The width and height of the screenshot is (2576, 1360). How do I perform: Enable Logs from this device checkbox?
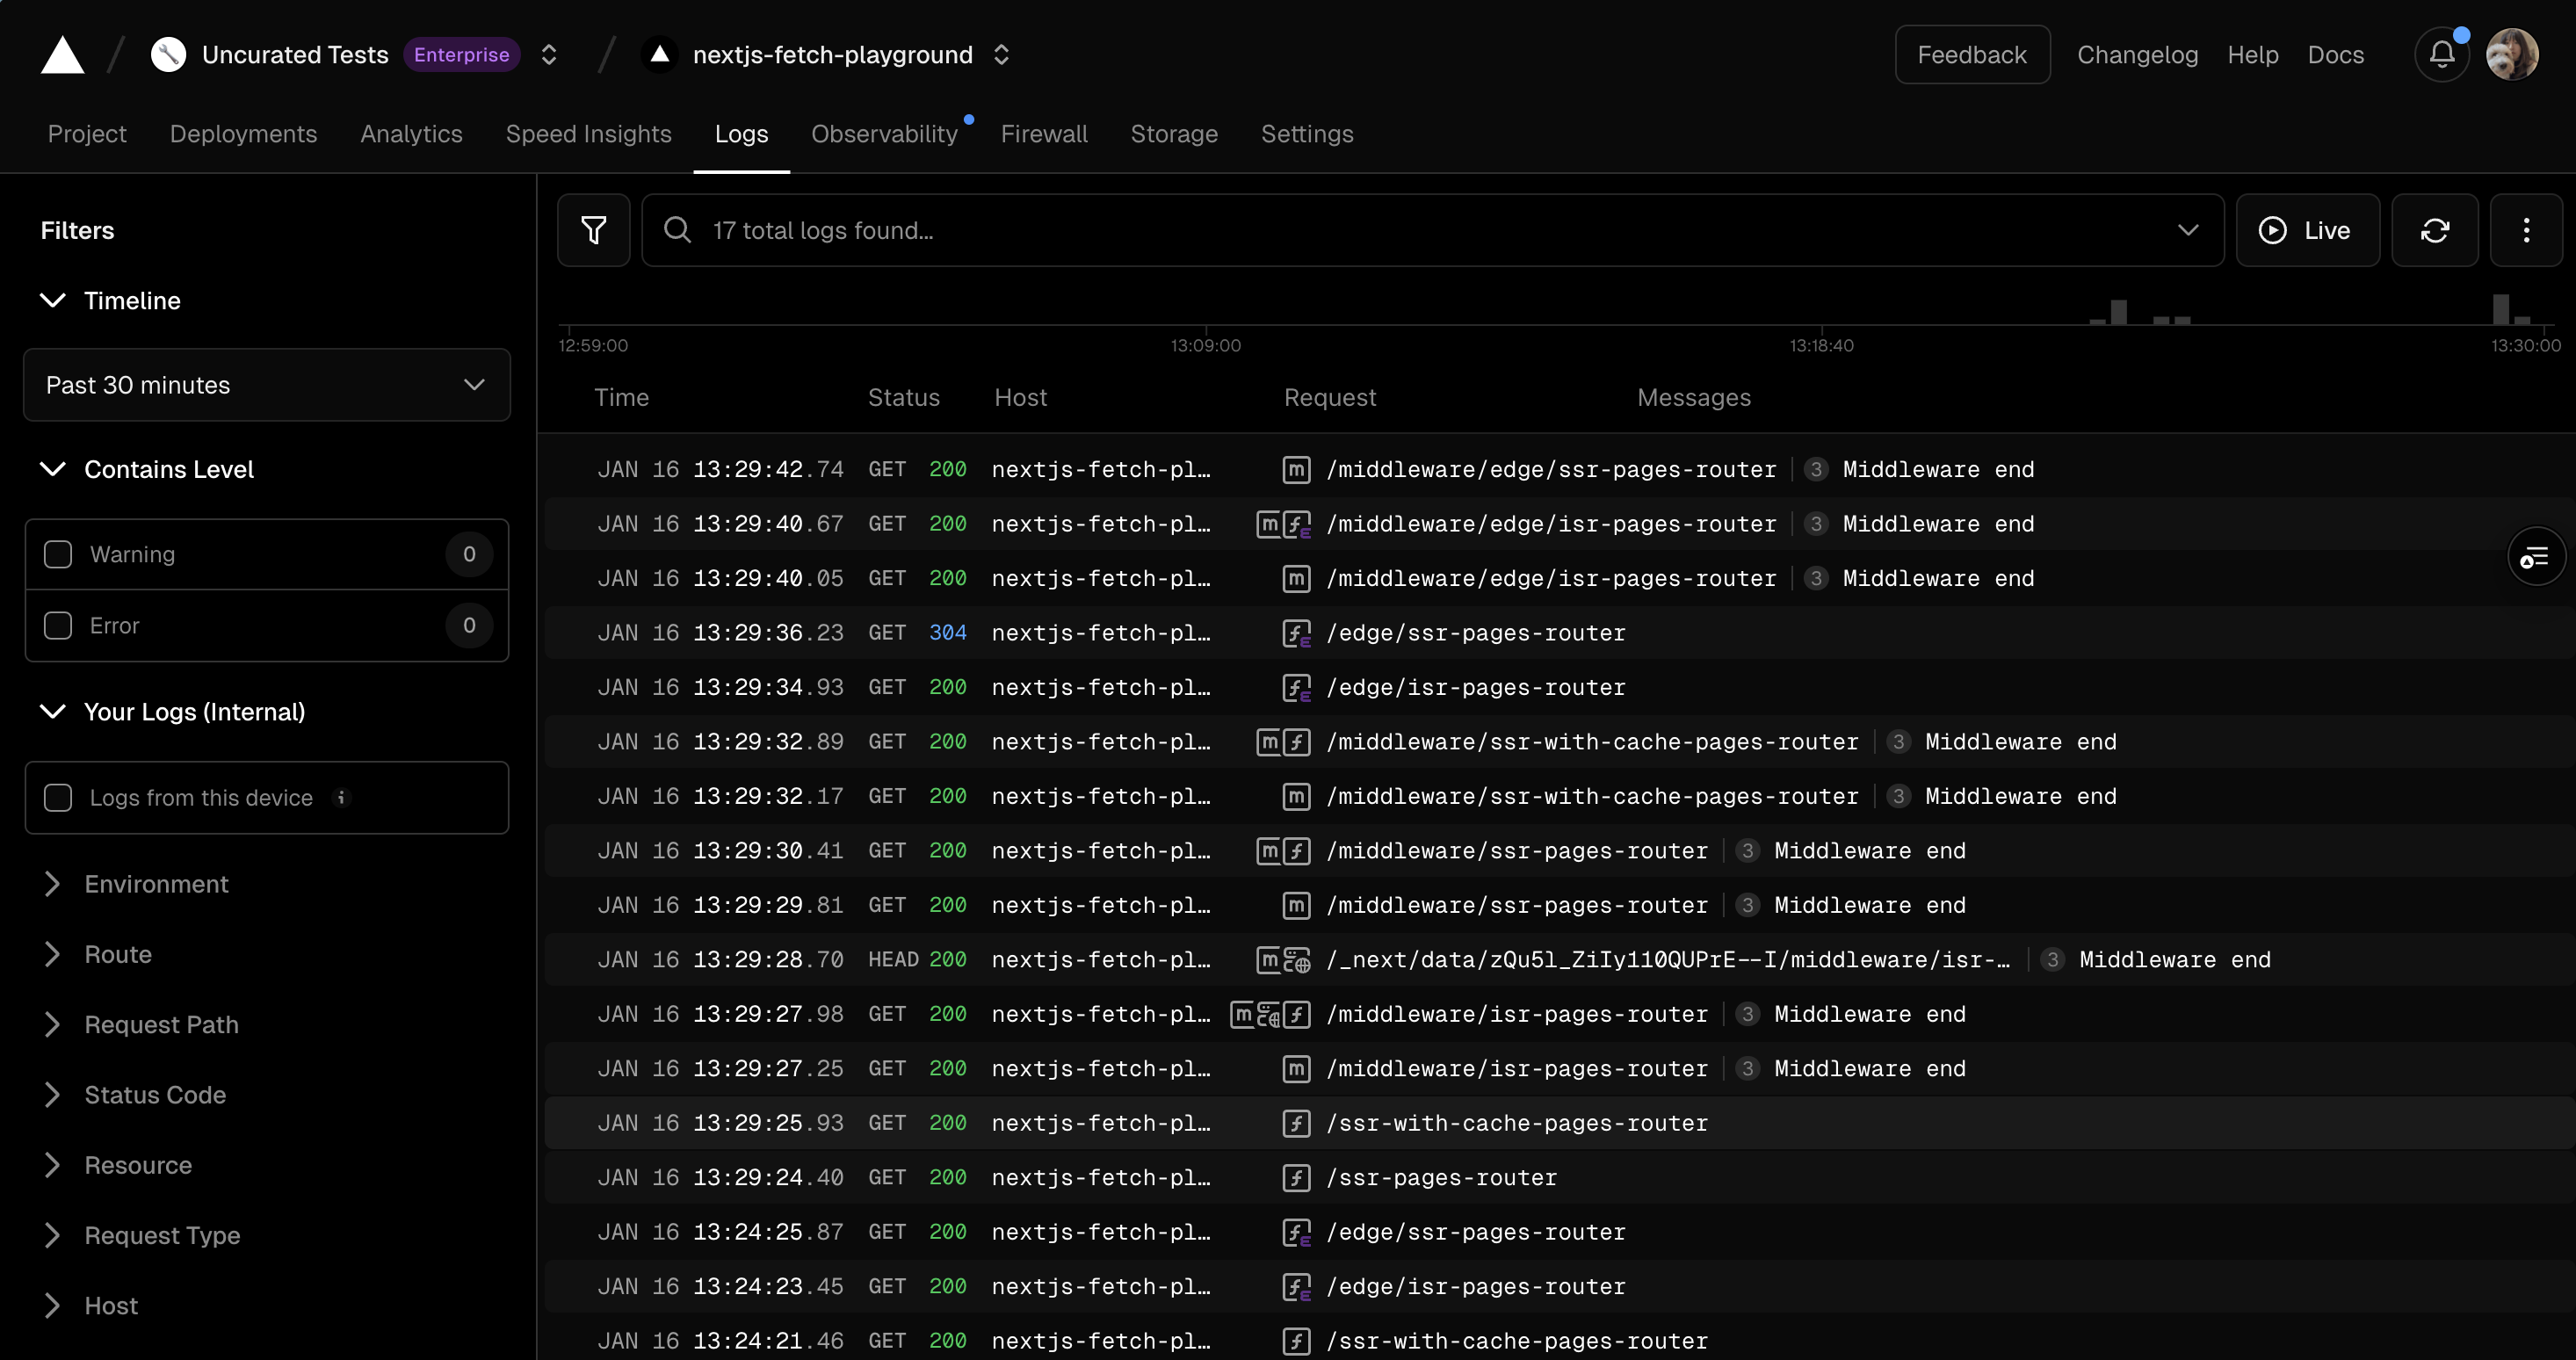click(x=58, y=798)
